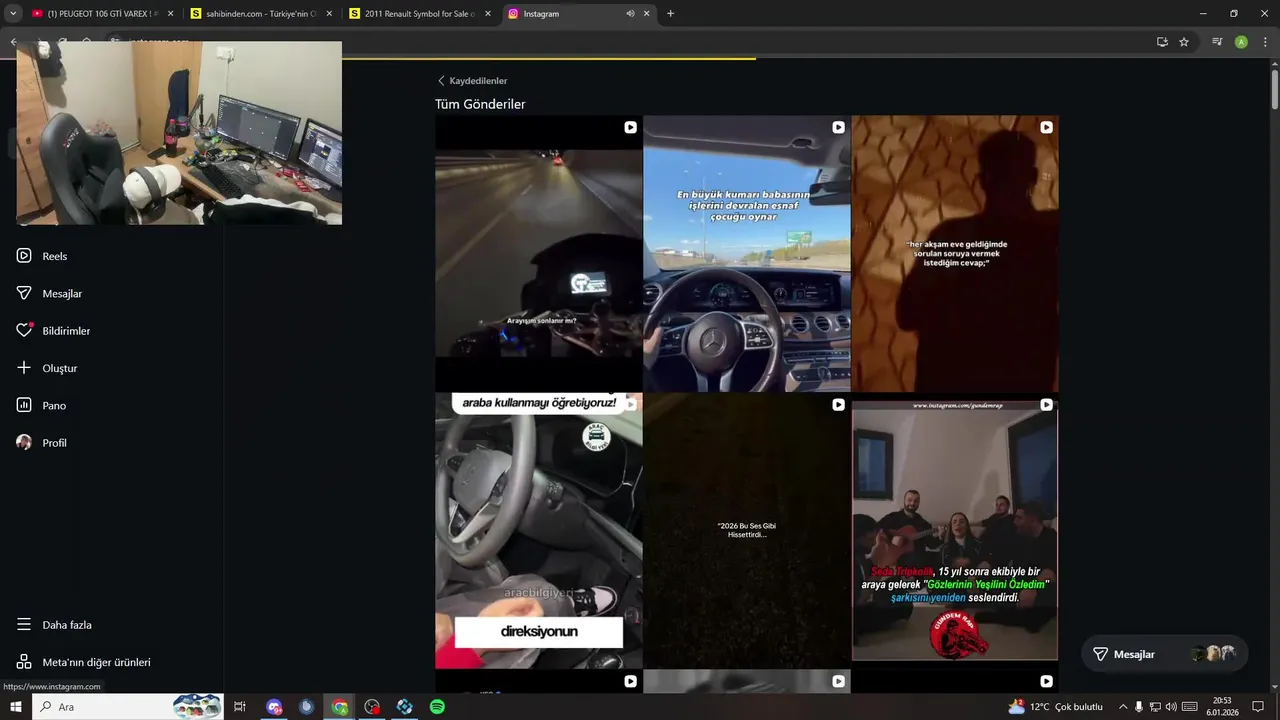Open the shadow silhouette reel
1280x720 pixels.
[x=955, y=253]
